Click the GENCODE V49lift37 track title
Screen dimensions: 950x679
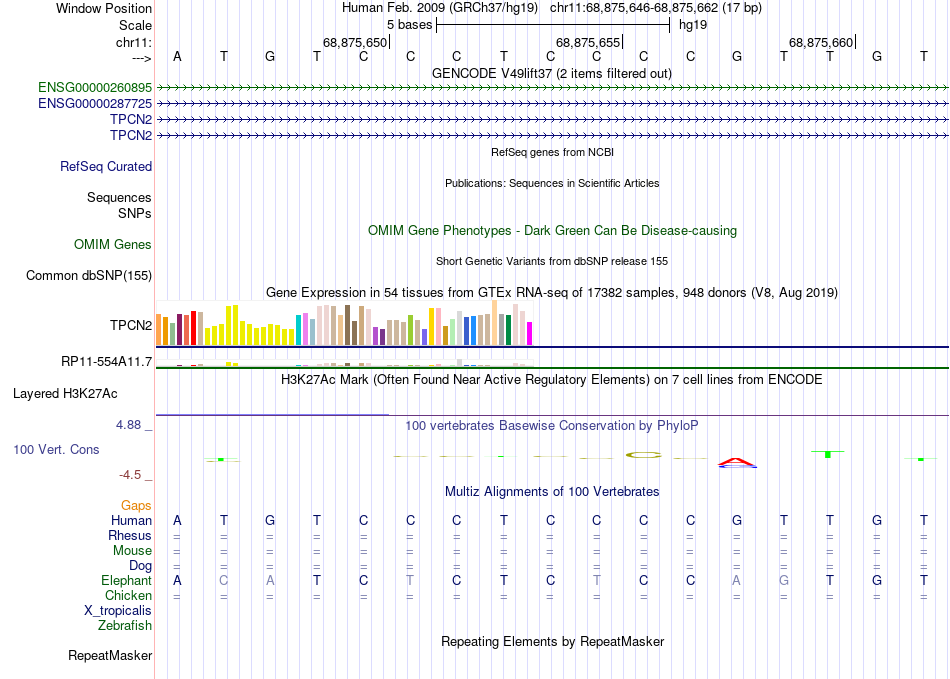pos(552,73)
